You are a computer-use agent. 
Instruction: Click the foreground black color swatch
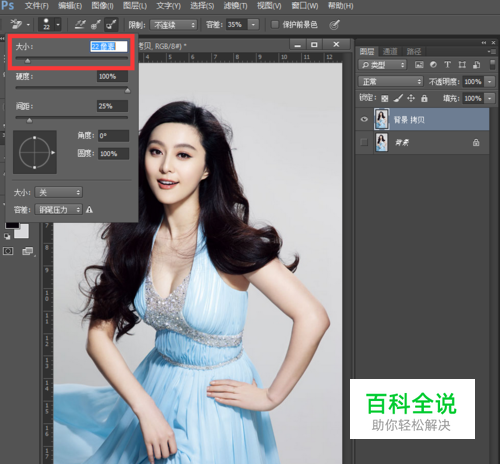(11, 225)
